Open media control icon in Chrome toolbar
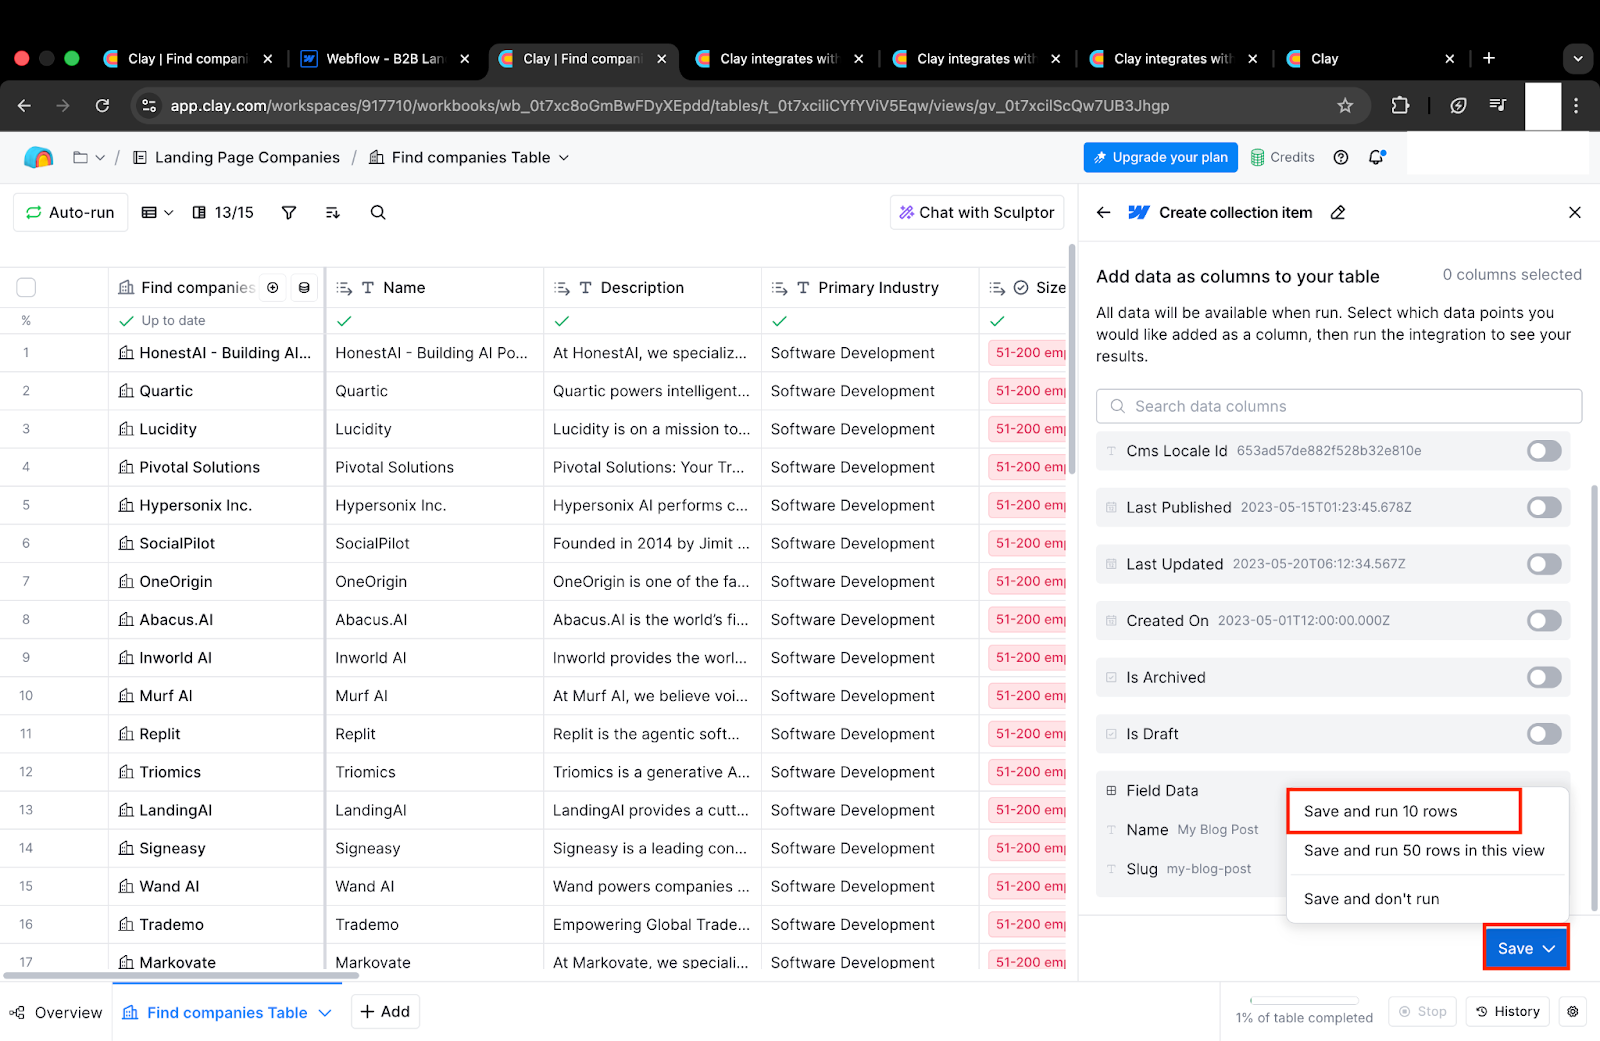Viewport: 1600px width, 1041px height. tap(1497, 105)
